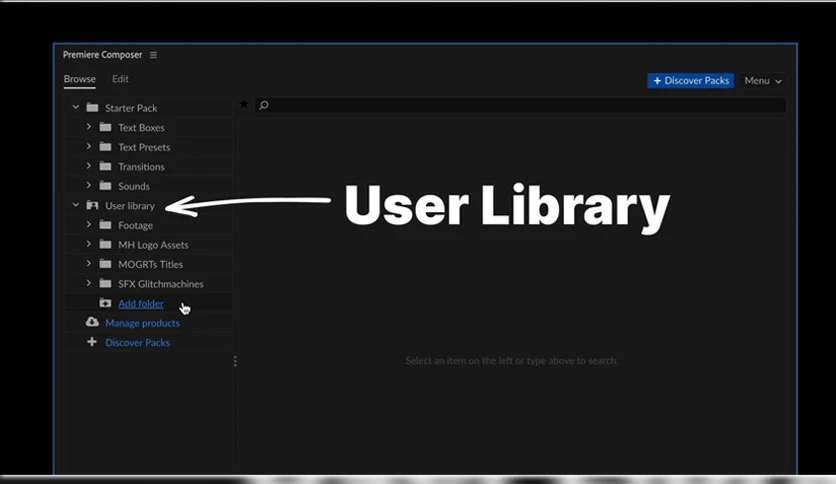Image resolution: width=836 pixels, height=484 pixels.
Task: Click the User library folder icon
Action: [92, 205]
